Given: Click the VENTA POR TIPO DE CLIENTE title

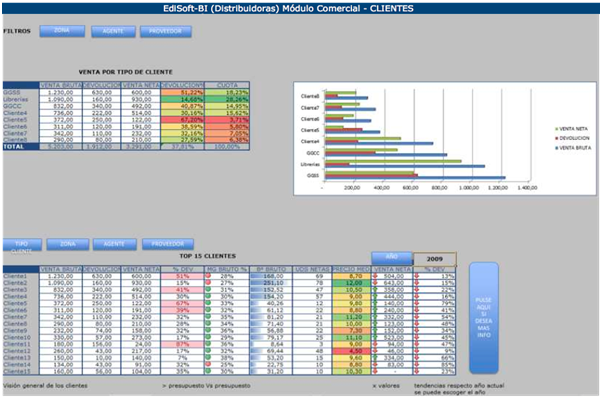Looking at the screenshot, I should coord(126,72).
